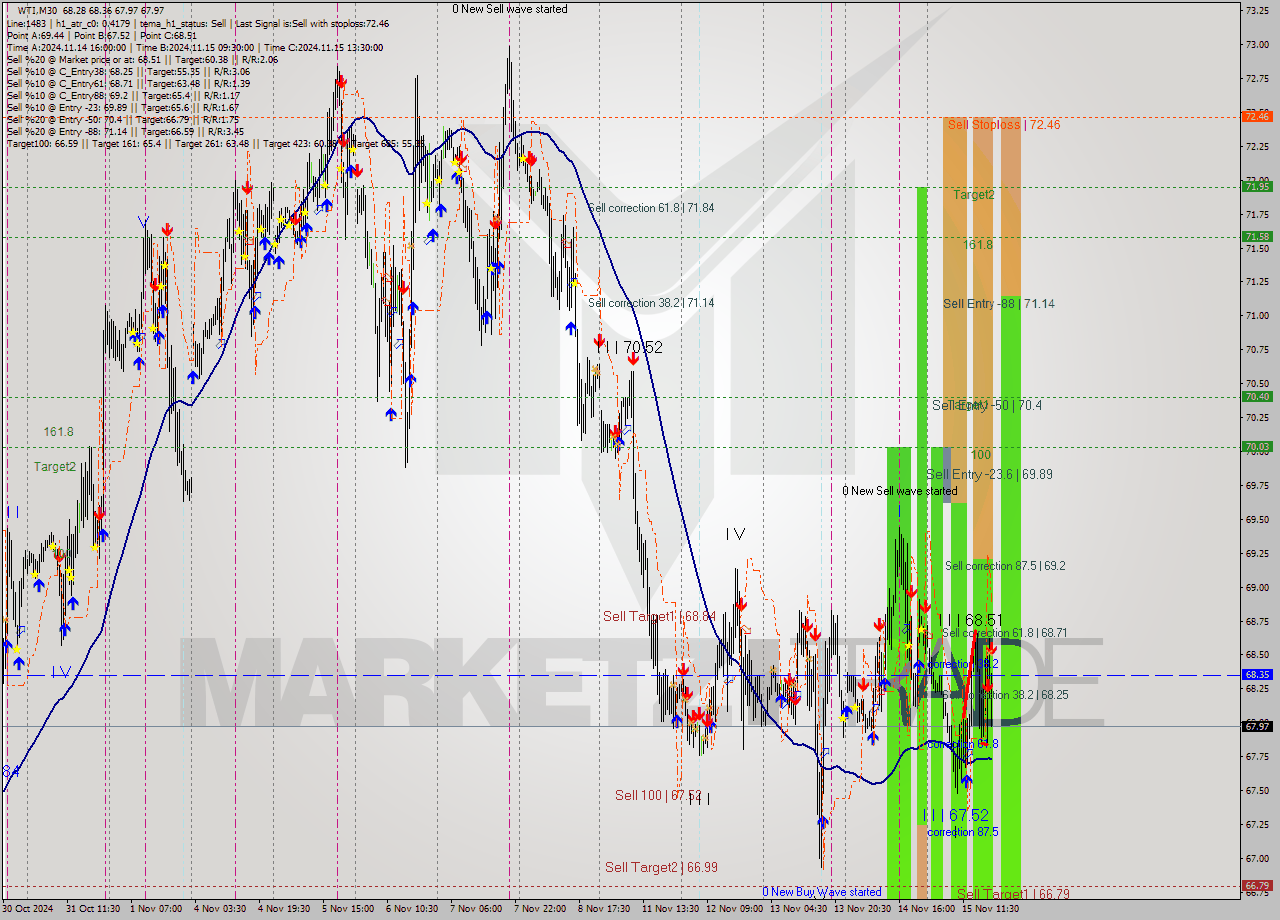This screenshot has width=1280, height=920.
Task: Click the 67.00 price axis value
Action: [1256, 858]
